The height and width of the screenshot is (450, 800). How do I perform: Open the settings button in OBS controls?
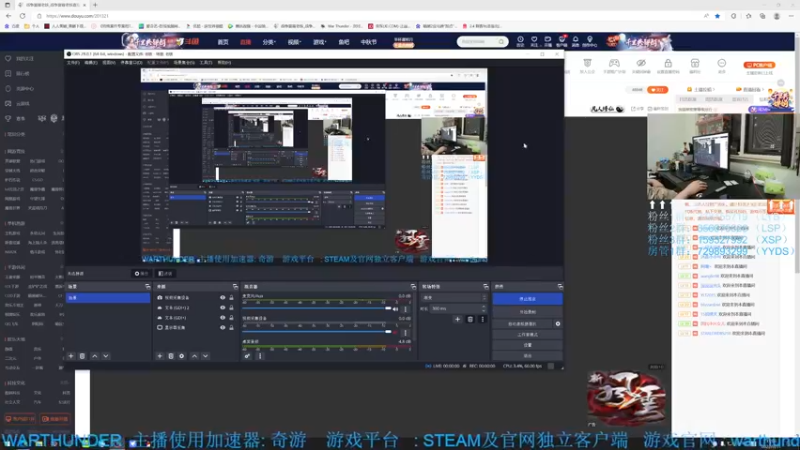[x=528, y=345]
